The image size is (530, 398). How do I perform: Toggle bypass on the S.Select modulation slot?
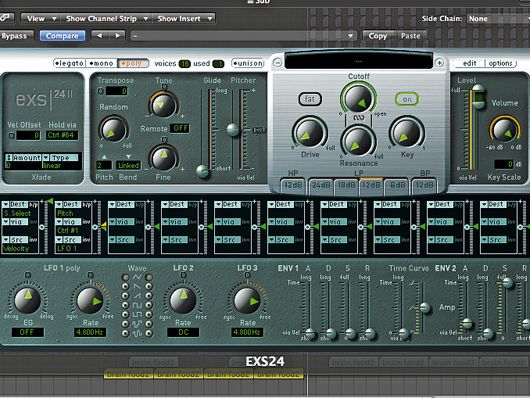(33, 205)
